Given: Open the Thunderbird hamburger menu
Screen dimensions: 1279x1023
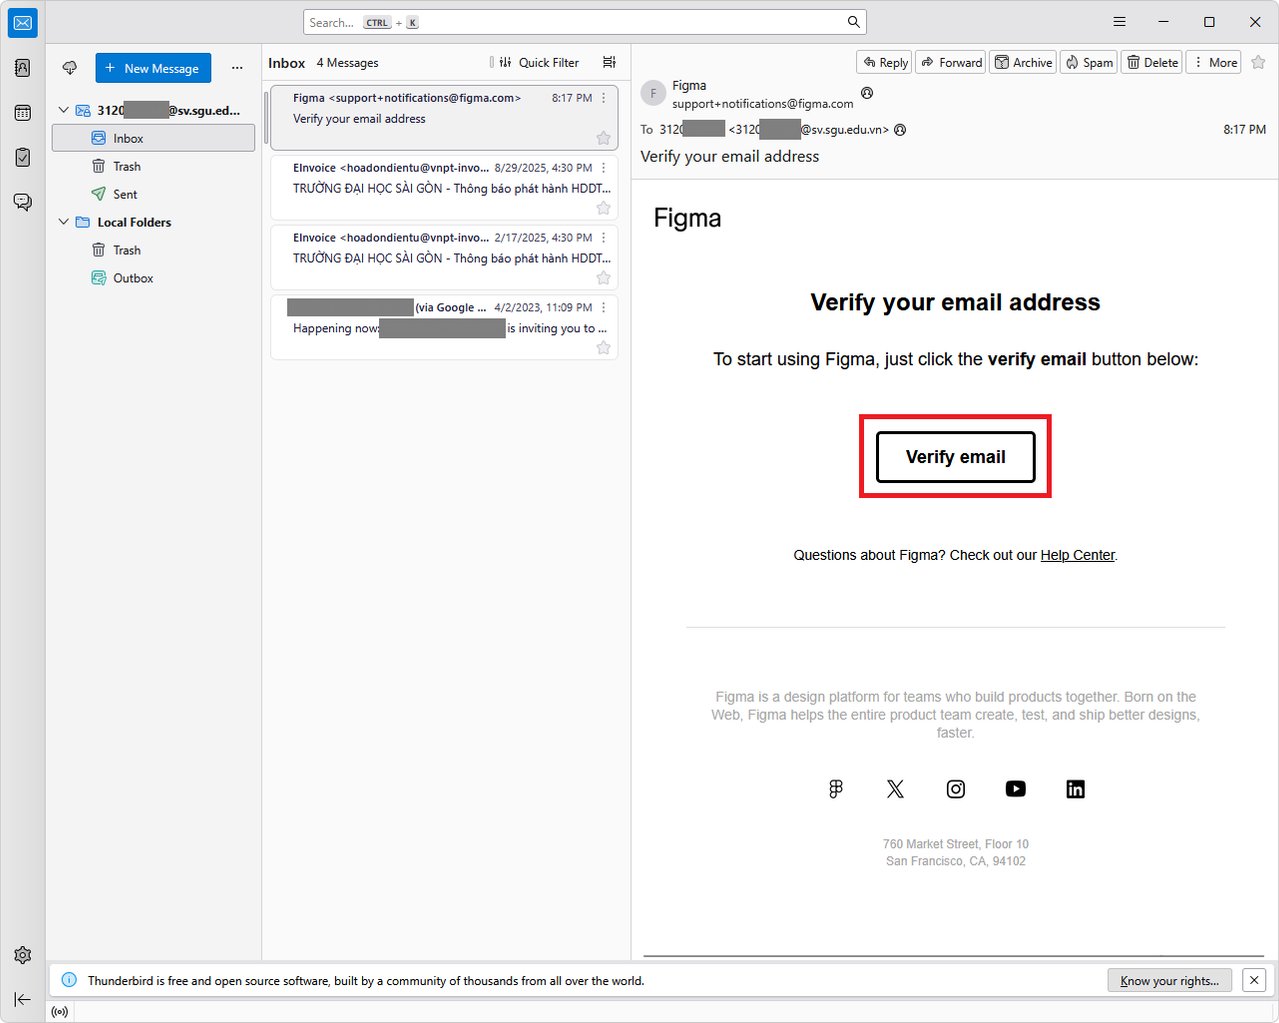Looking at the screenshot, I should pos(1119,22).
